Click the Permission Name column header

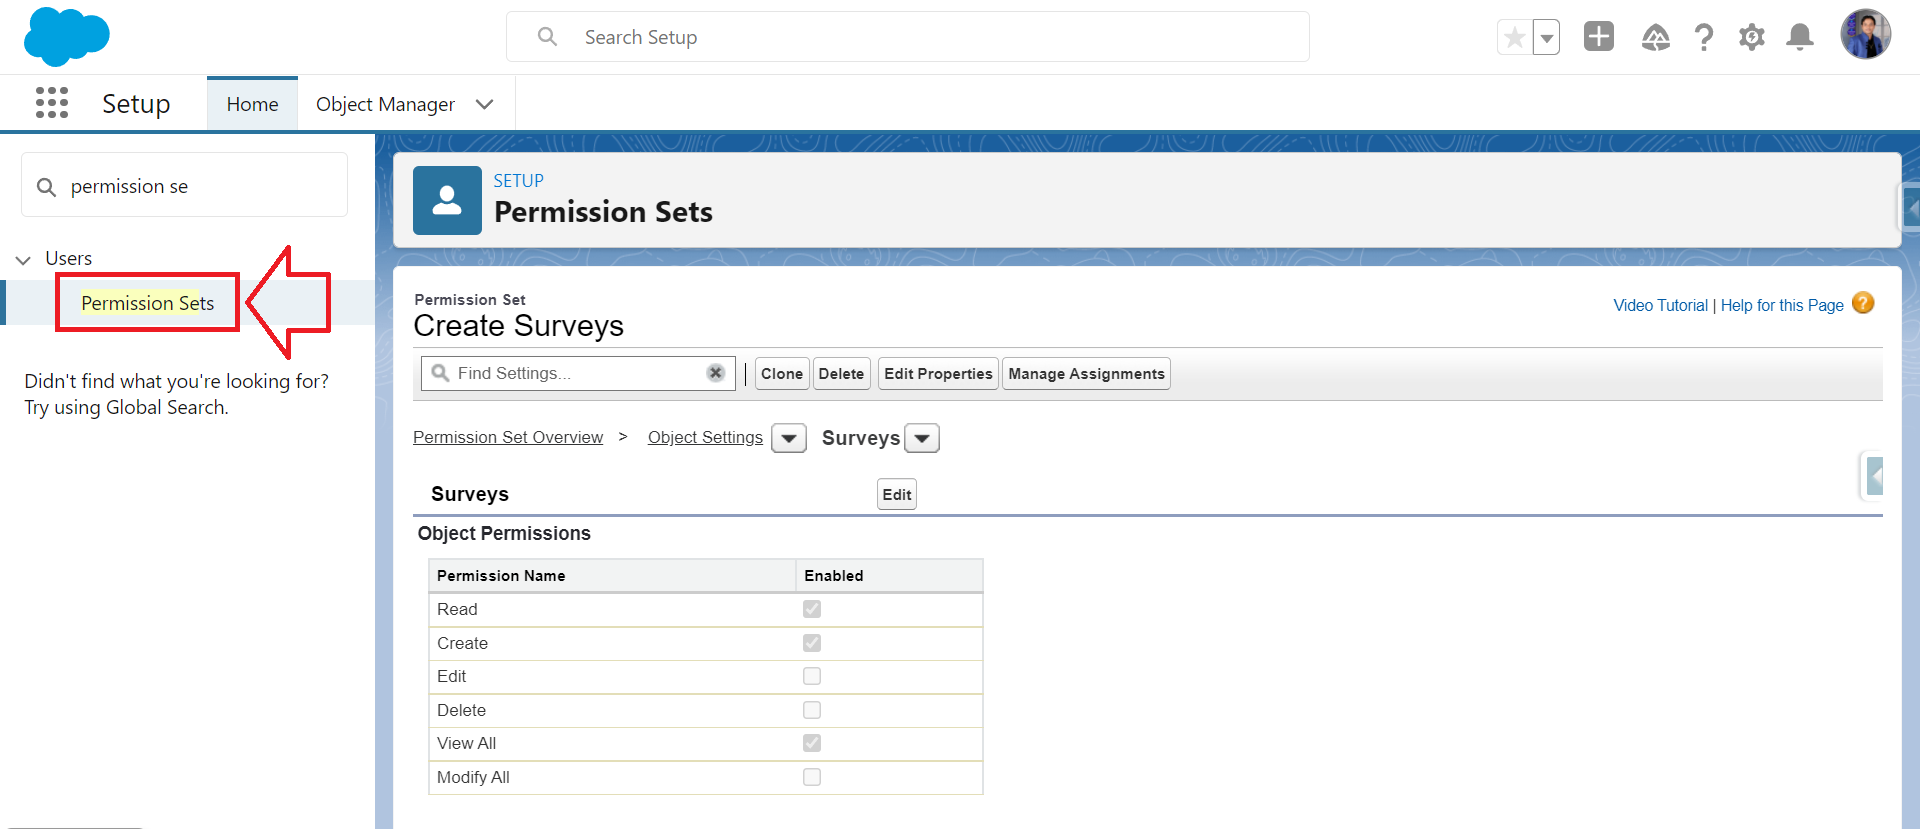[x=612, y=576]
